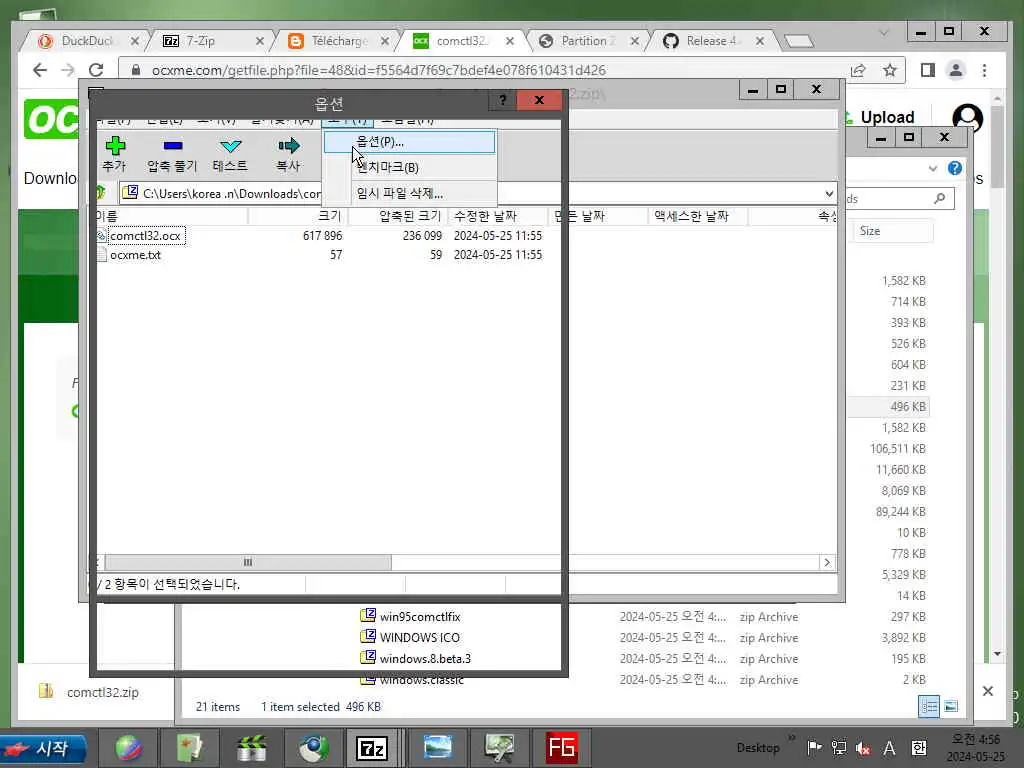1024x768 pixels.
Task: Toggle the A input mode indicator in tray
Action: pos(889,748)
